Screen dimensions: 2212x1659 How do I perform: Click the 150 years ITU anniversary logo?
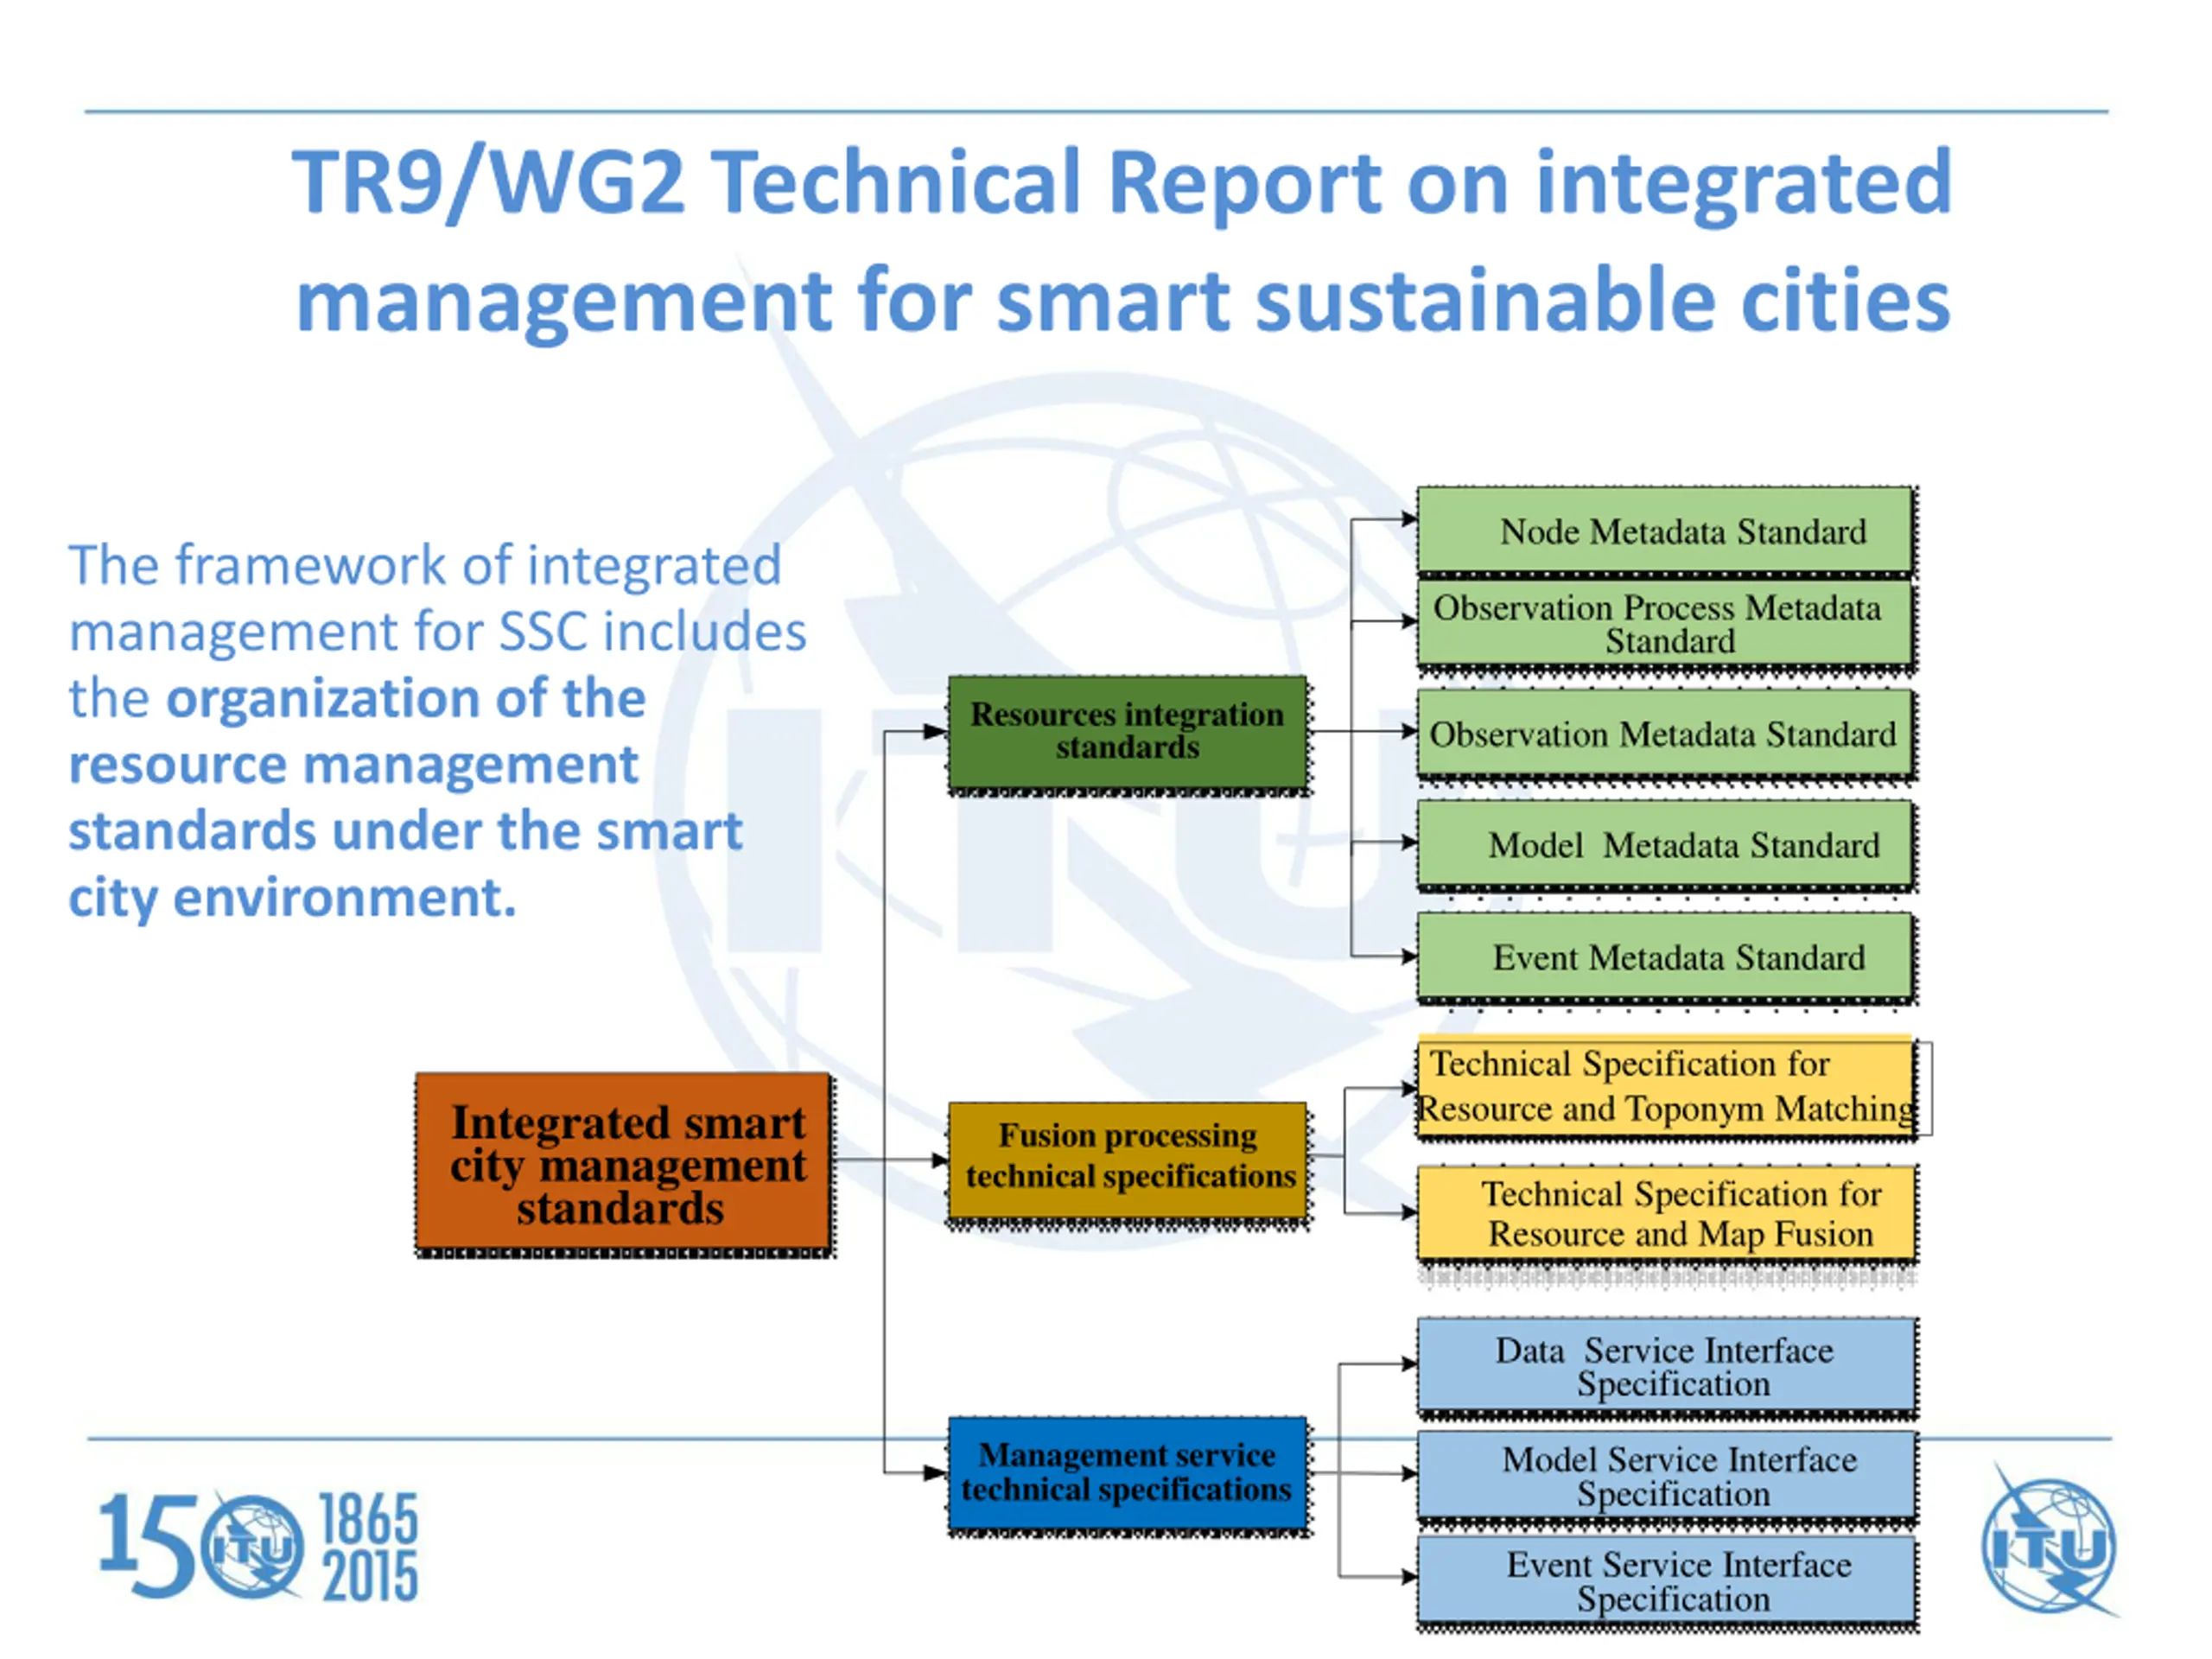[258, 1546]
